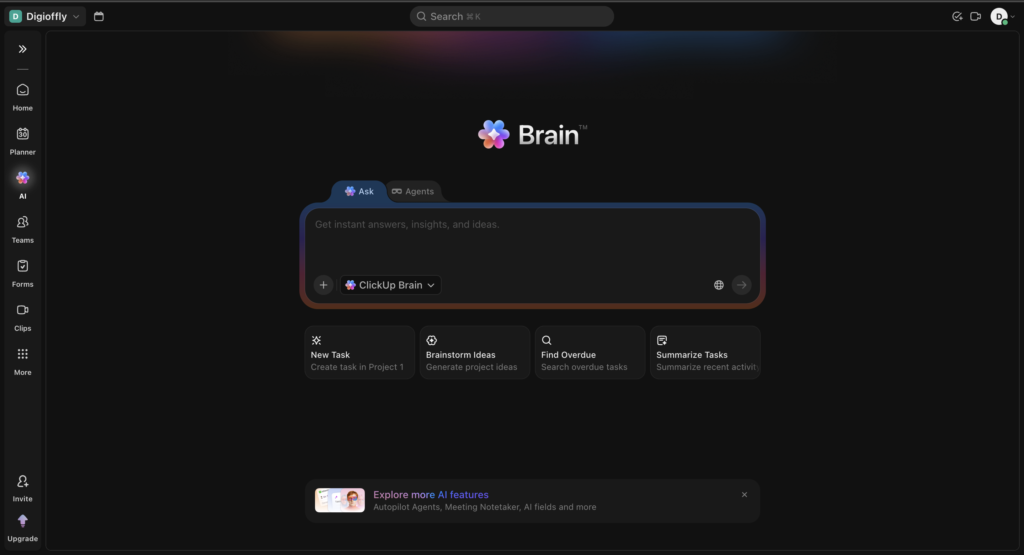Image resolution: width=1024 pixels, height=555 pixels.
Task: Click the plus attach button in prompt
Action: (x=323, y=285)
